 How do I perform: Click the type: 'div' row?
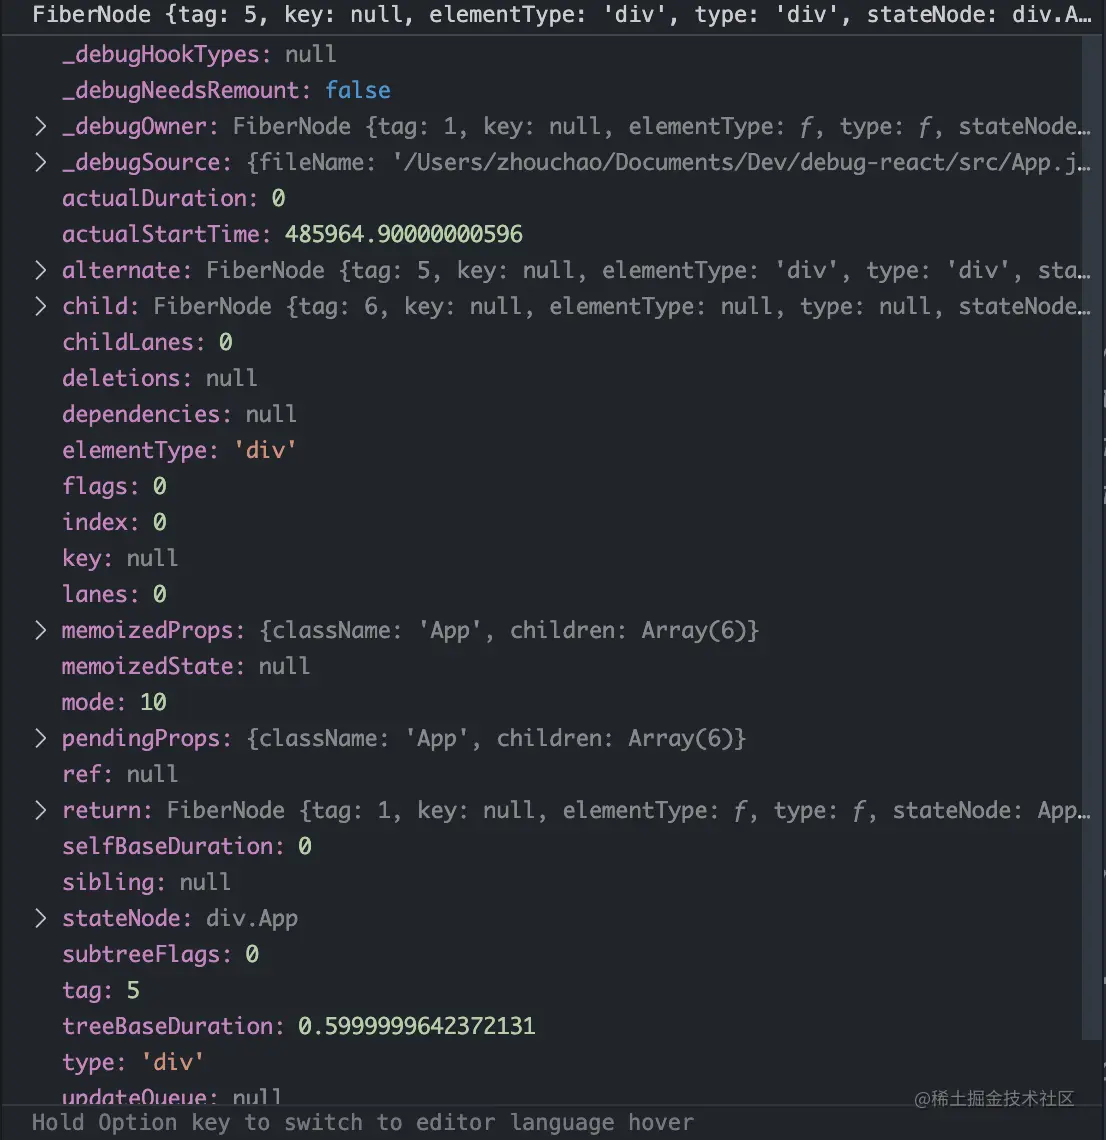tap(133, 1062)
